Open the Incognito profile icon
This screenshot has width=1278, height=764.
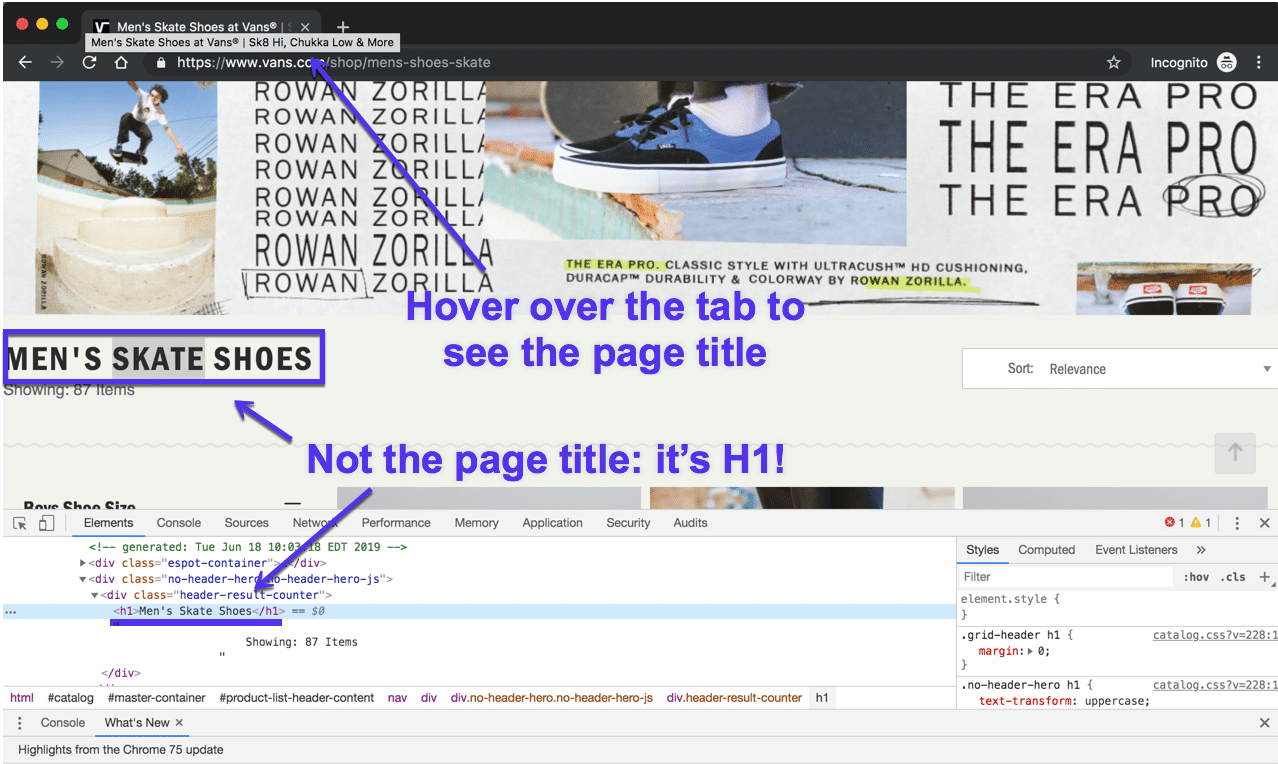click(x=1227, y=62)
